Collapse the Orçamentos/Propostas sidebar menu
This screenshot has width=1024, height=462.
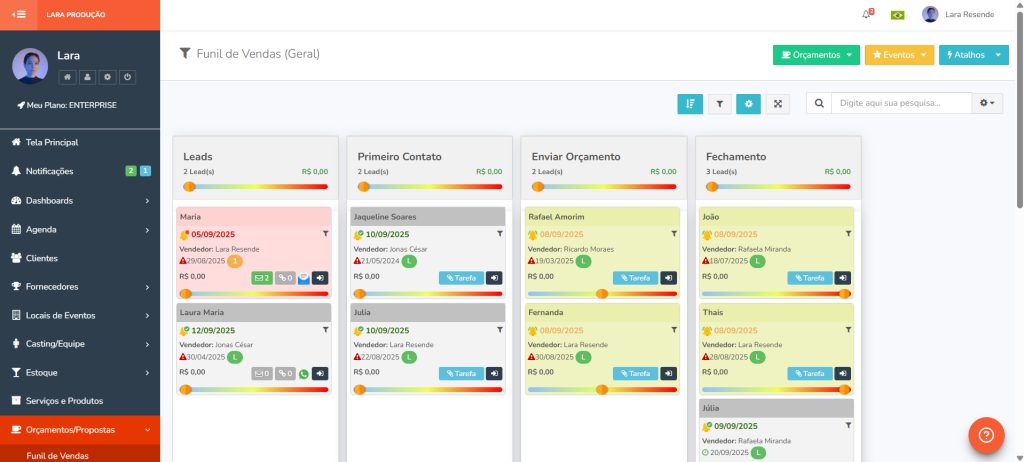click(x=80, y=430)
